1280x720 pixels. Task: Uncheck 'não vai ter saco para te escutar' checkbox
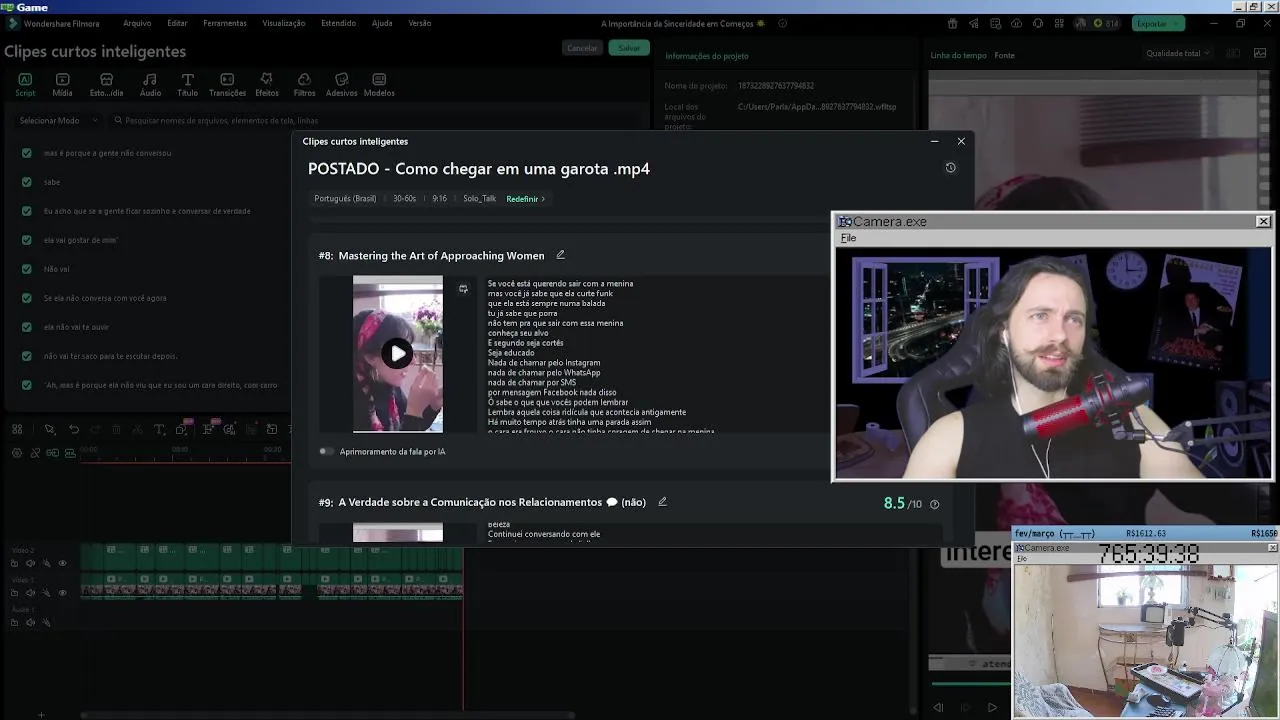(x=27, y=356)
